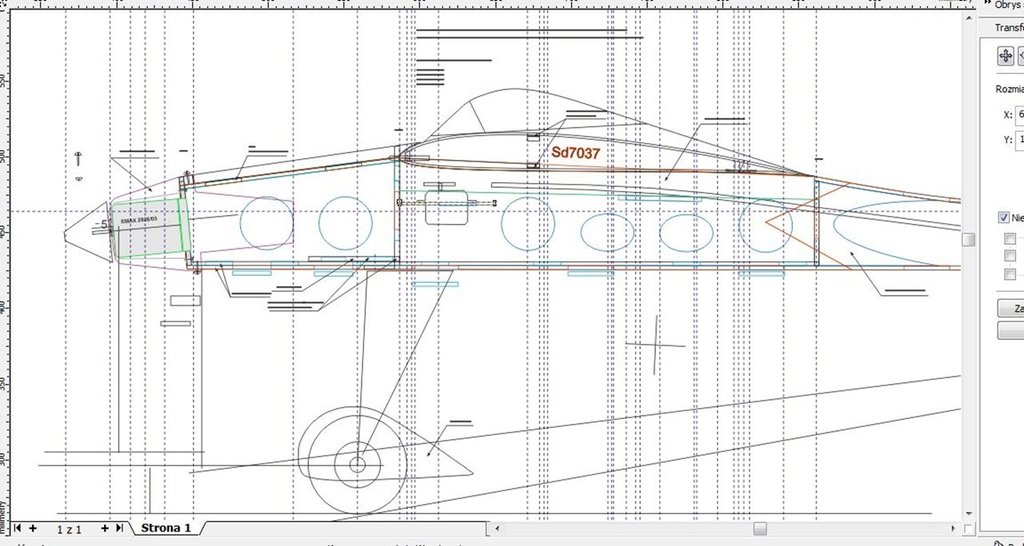Image resolution: width=1024 pixels, height=546 pixels.
Task: Open the '1 z 1' page counter
Action: point(69,528)
